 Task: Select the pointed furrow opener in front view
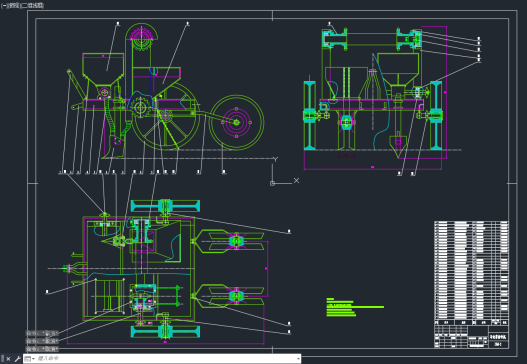[398, 145]
